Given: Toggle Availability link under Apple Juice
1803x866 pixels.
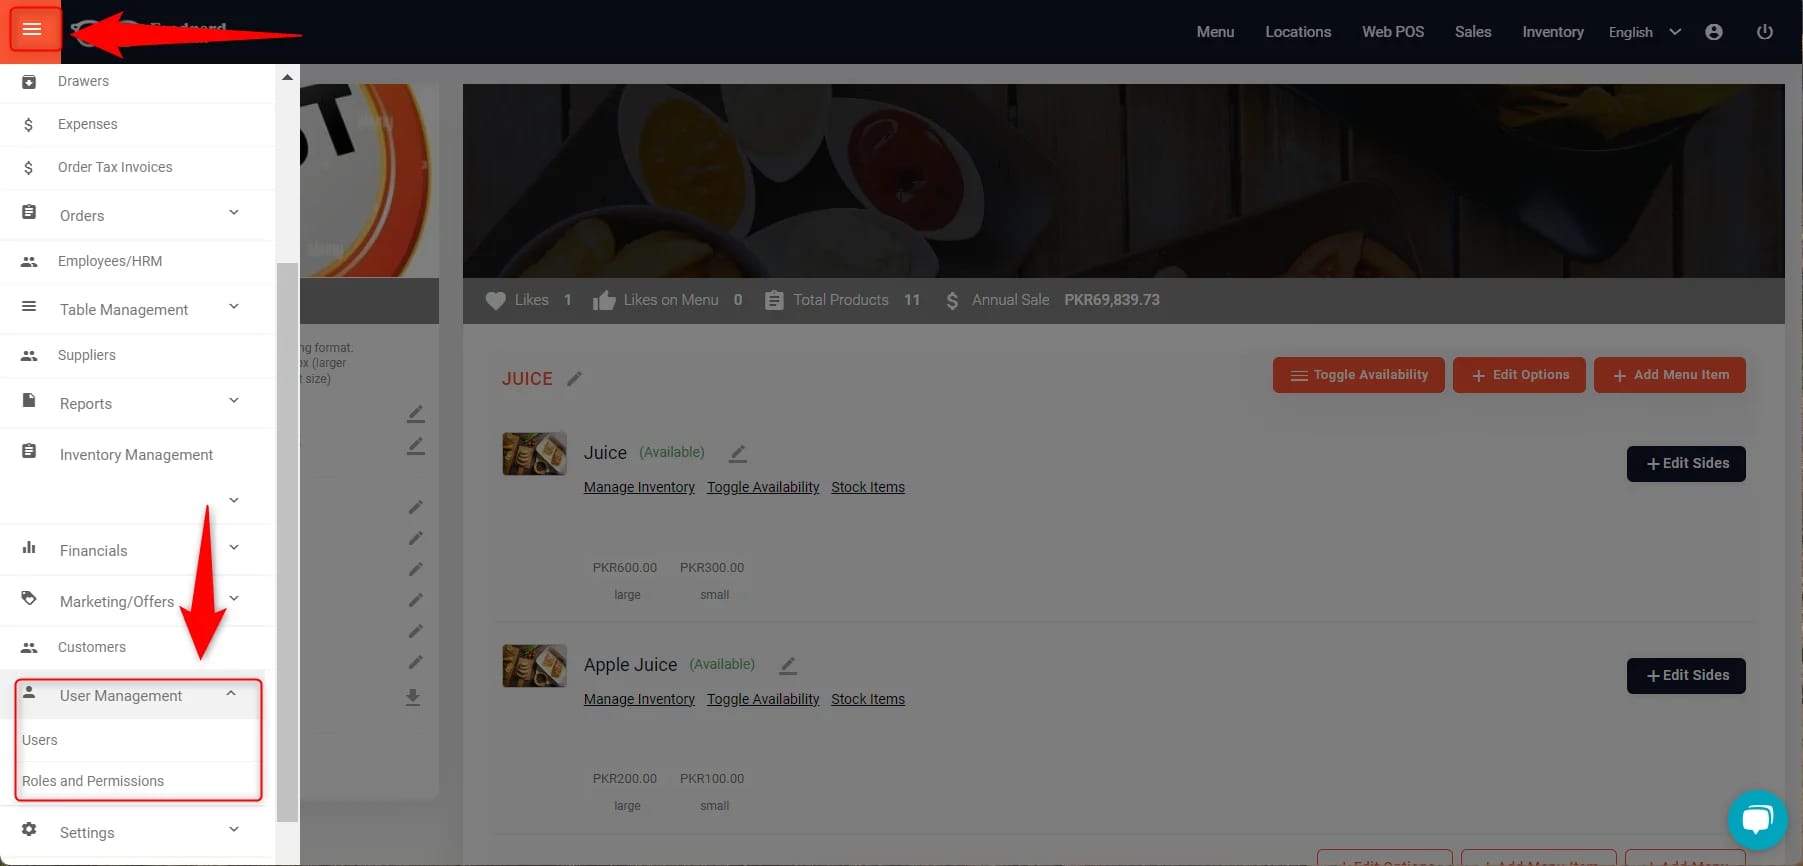Looking at the screenshot, I should click(x=762, y=699).
